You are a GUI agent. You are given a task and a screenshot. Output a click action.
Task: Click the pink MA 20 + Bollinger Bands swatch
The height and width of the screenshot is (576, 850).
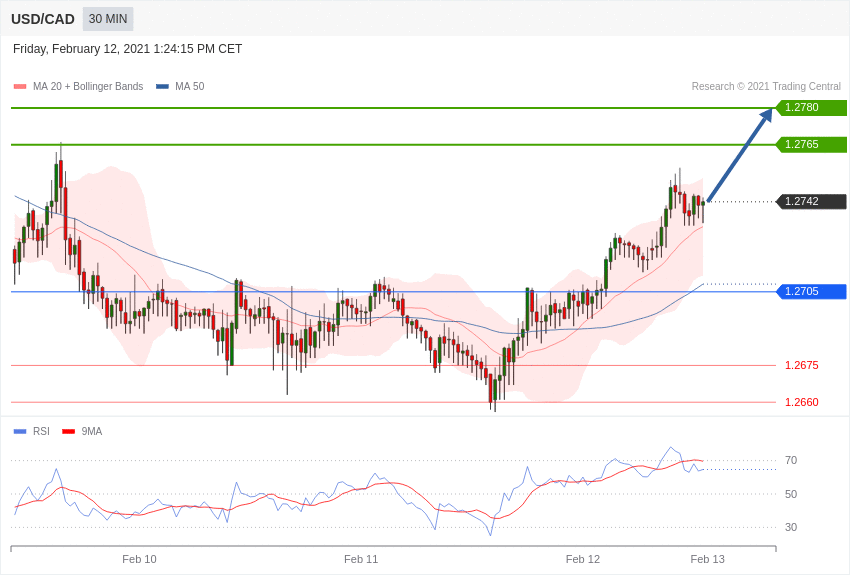click(20, 86)
